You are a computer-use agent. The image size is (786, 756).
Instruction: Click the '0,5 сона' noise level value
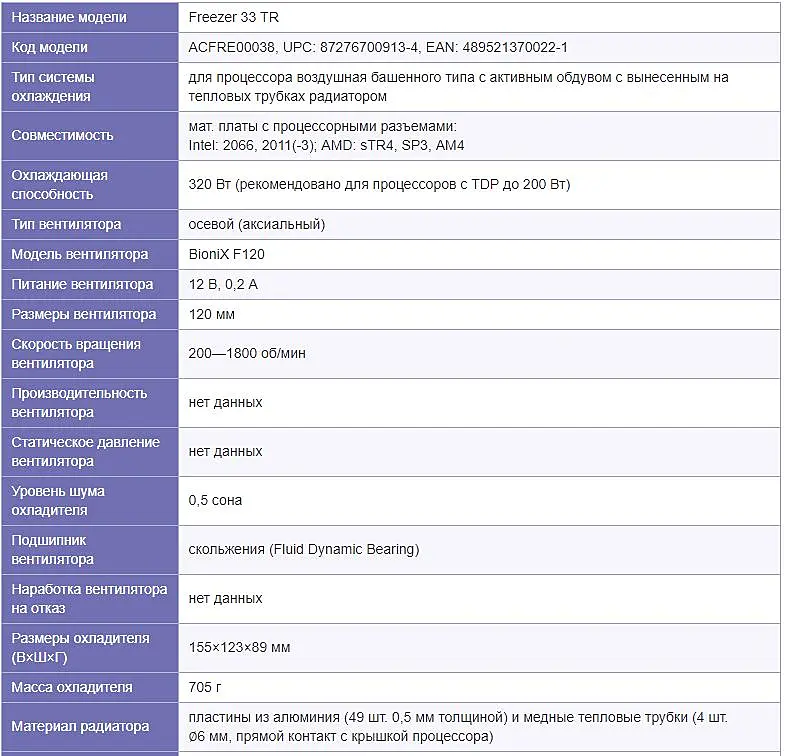(215, 501)
